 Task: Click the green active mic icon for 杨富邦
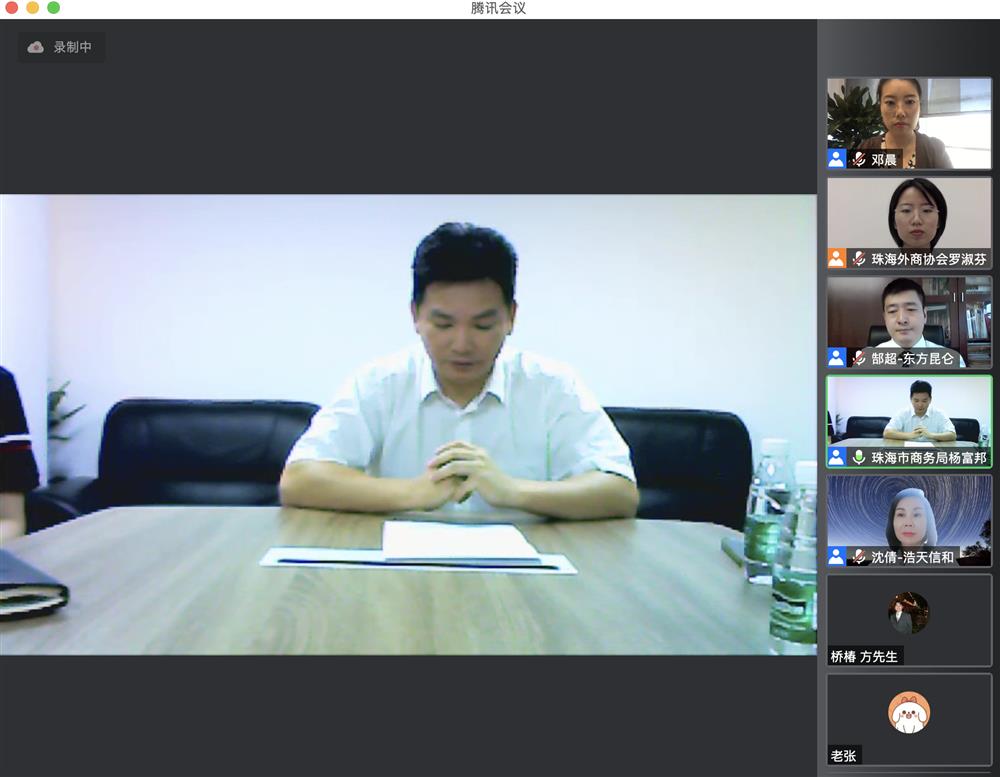coord(858,457)
